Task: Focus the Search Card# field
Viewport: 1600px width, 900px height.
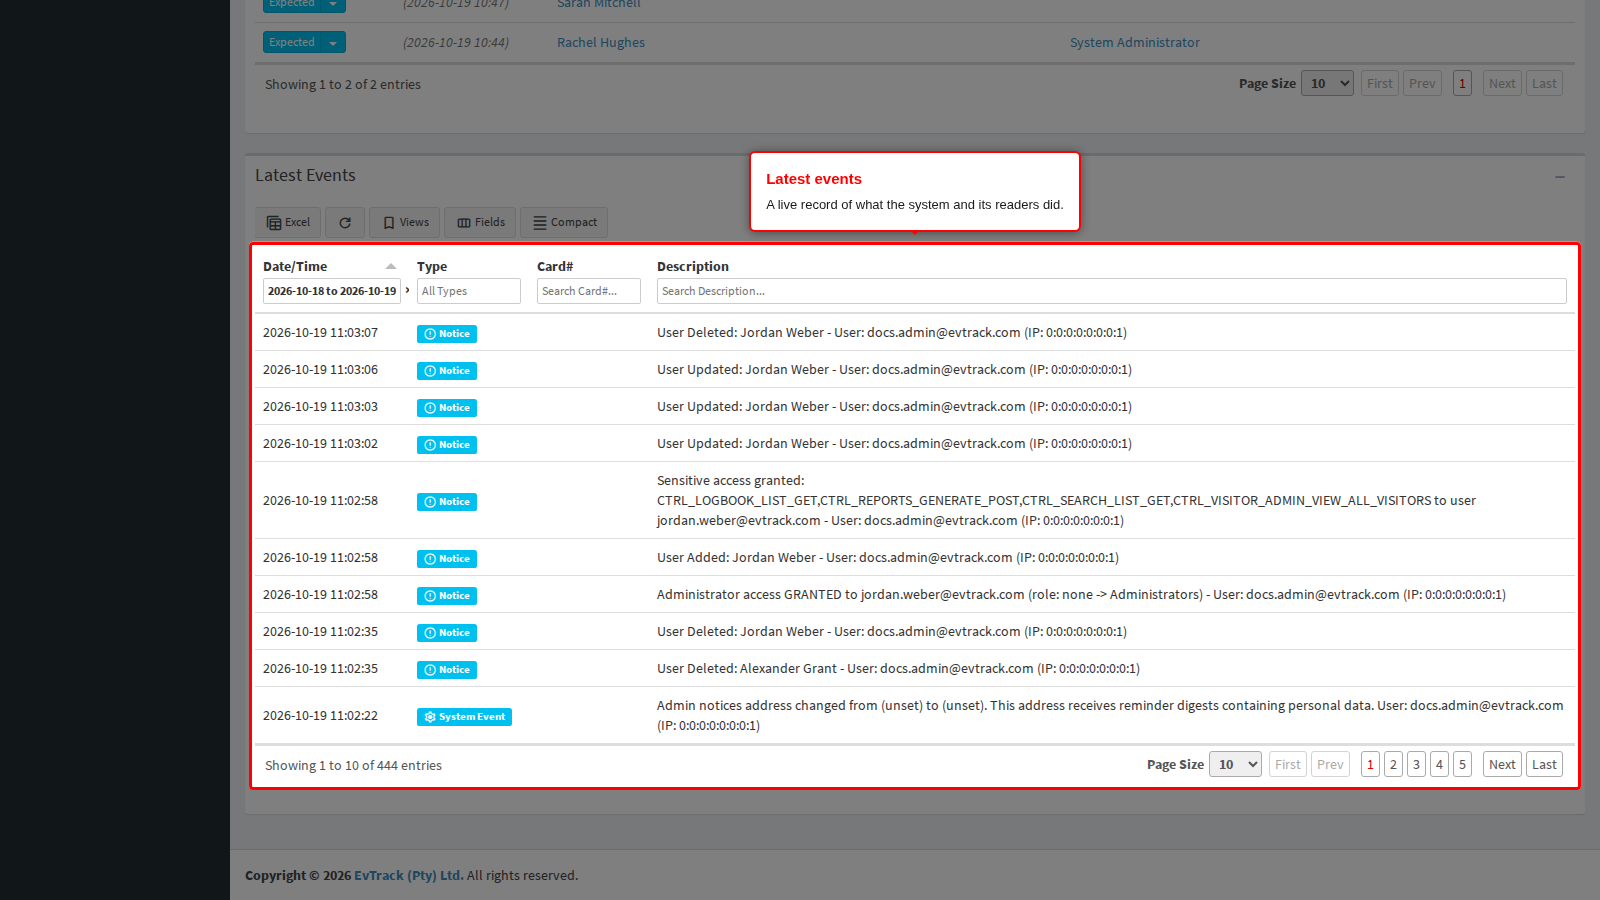Action: pos(589,291)
